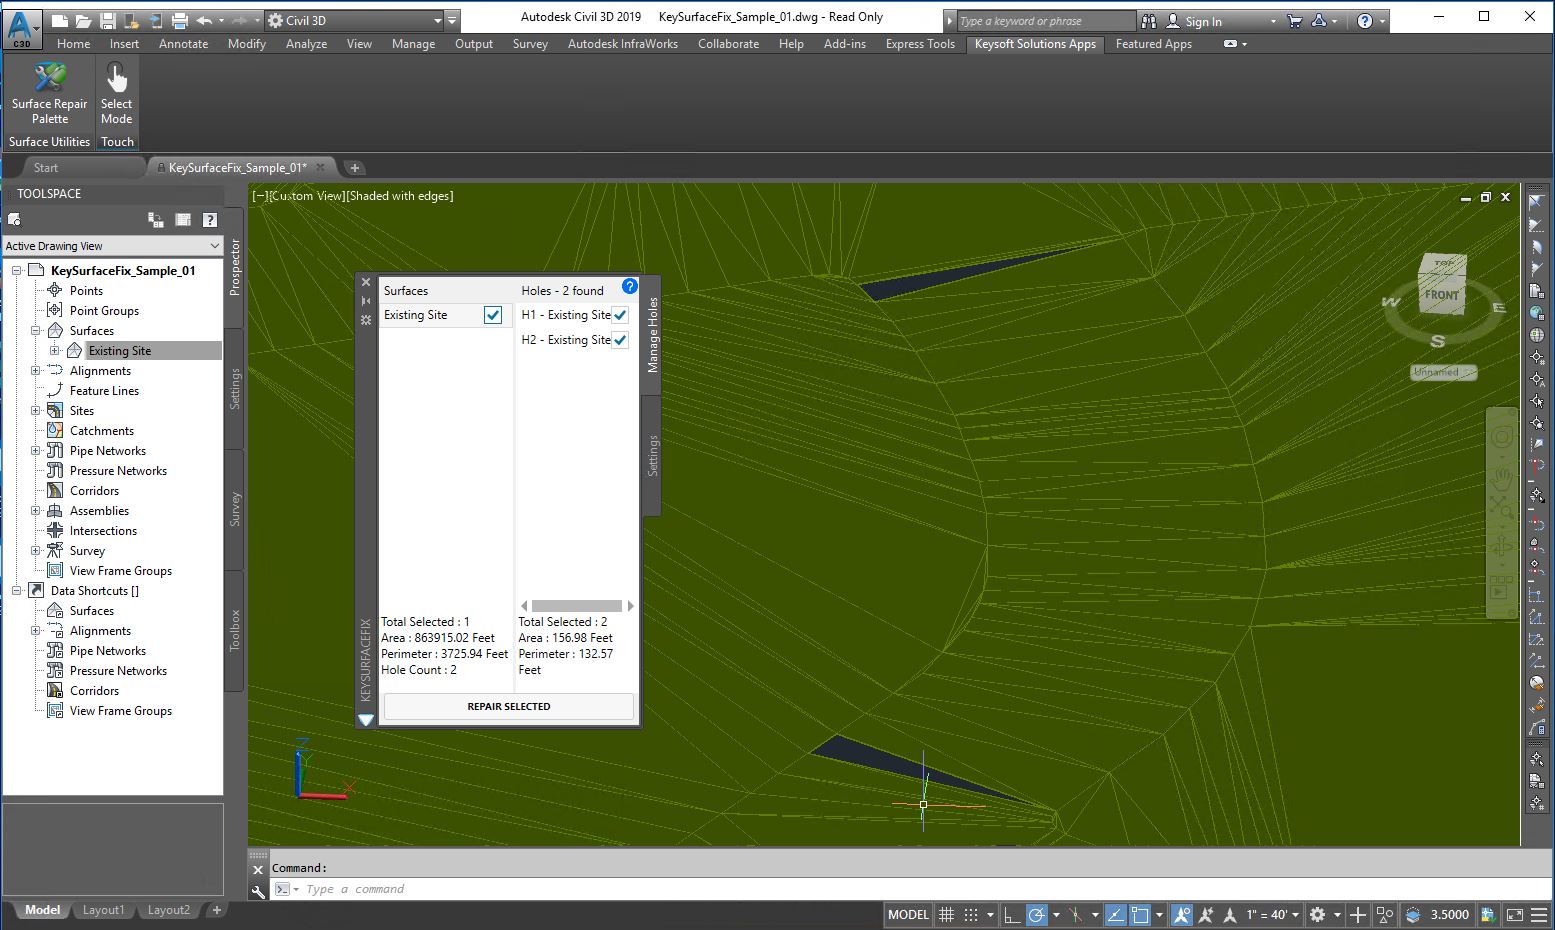The image size is (1555, 930).
Task: Click the holes list horizontal scrollbar
Action: click(576, 606)
